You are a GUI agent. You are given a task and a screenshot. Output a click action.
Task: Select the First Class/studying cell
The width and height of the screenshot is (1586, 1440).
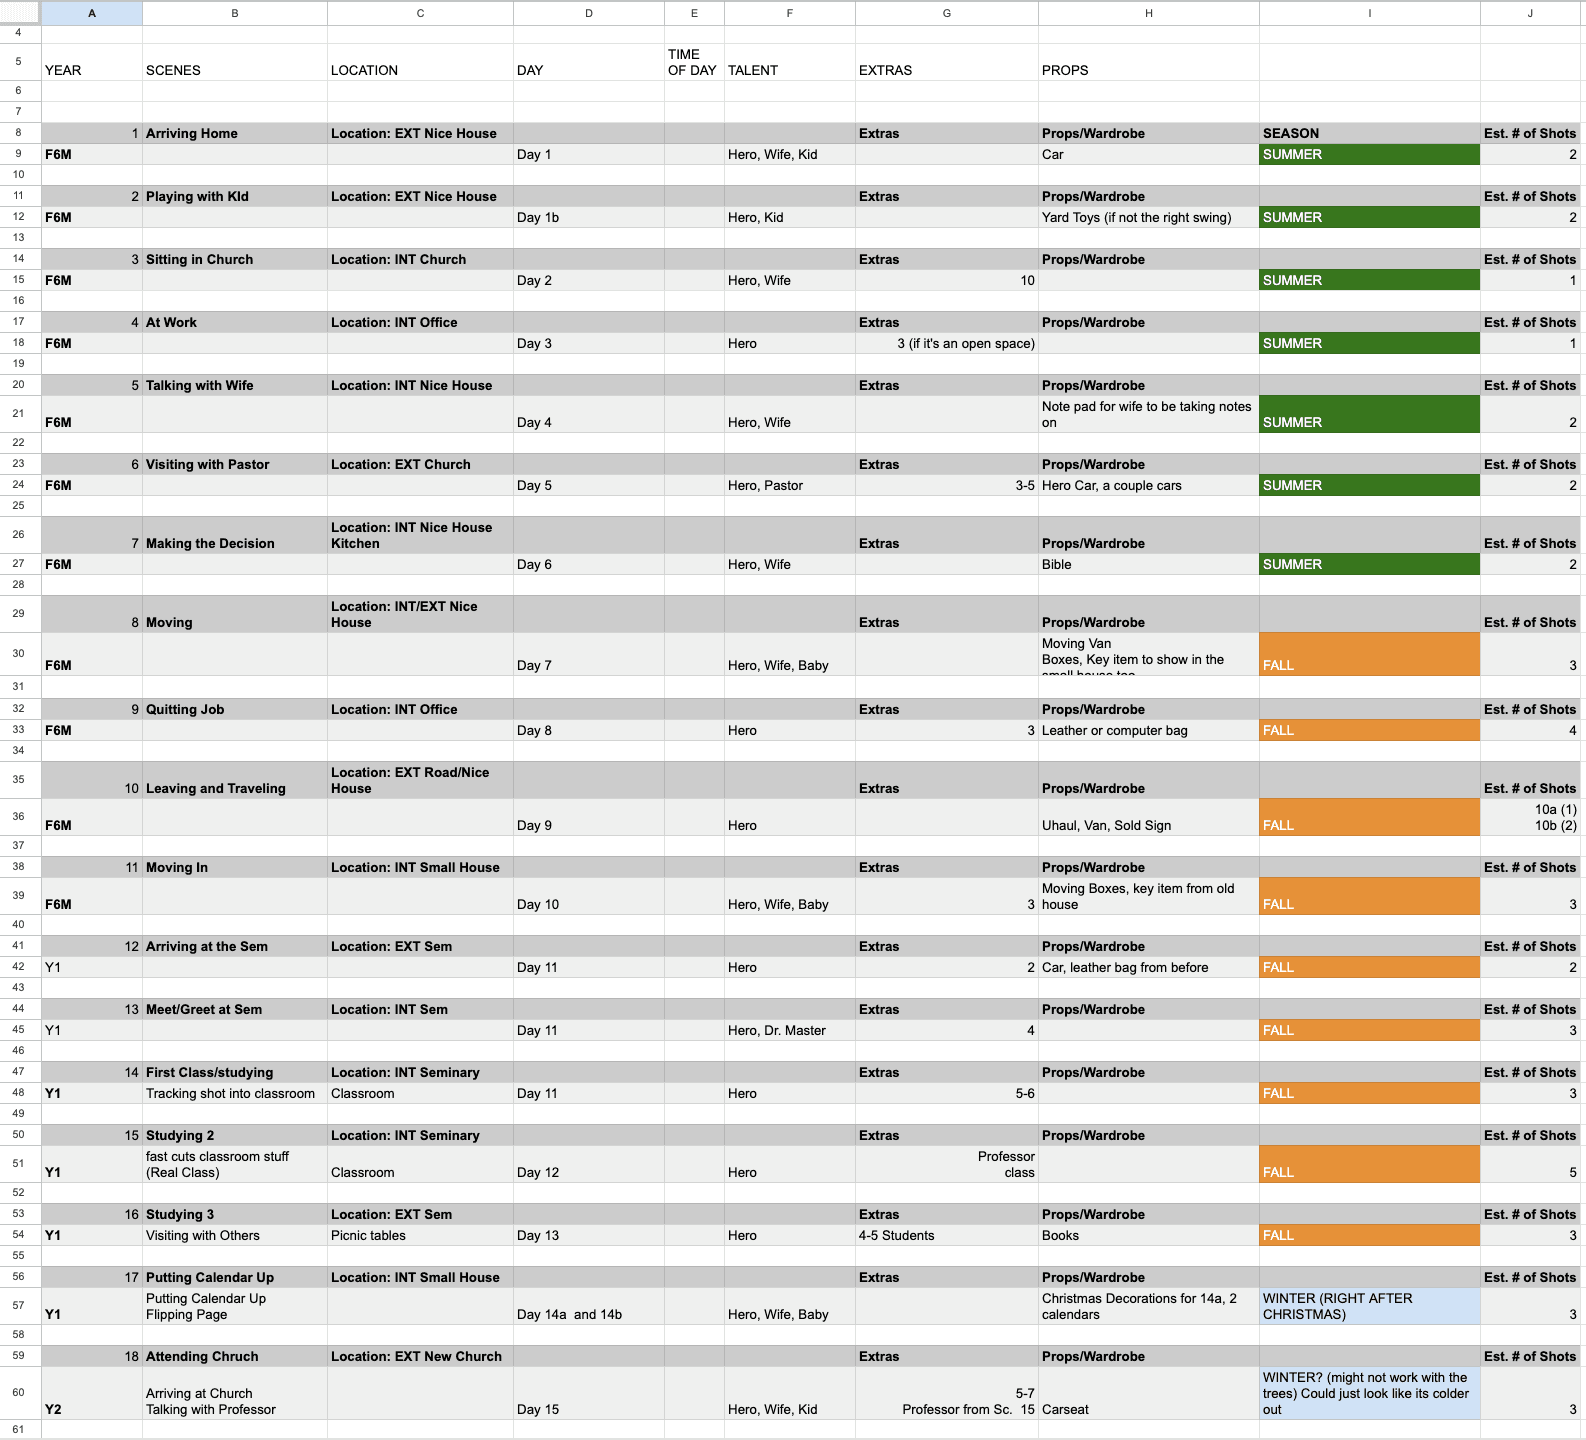pos(235,1072)
